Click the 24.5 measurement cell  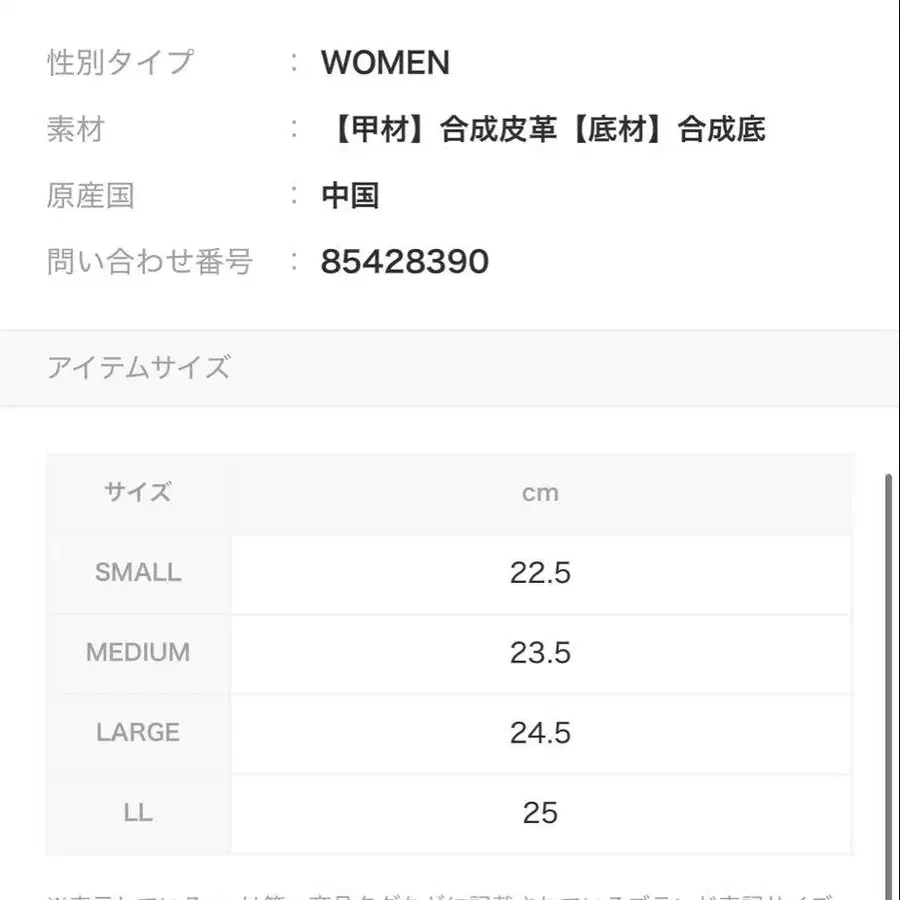pyautogui.click(x=540, y=733)
